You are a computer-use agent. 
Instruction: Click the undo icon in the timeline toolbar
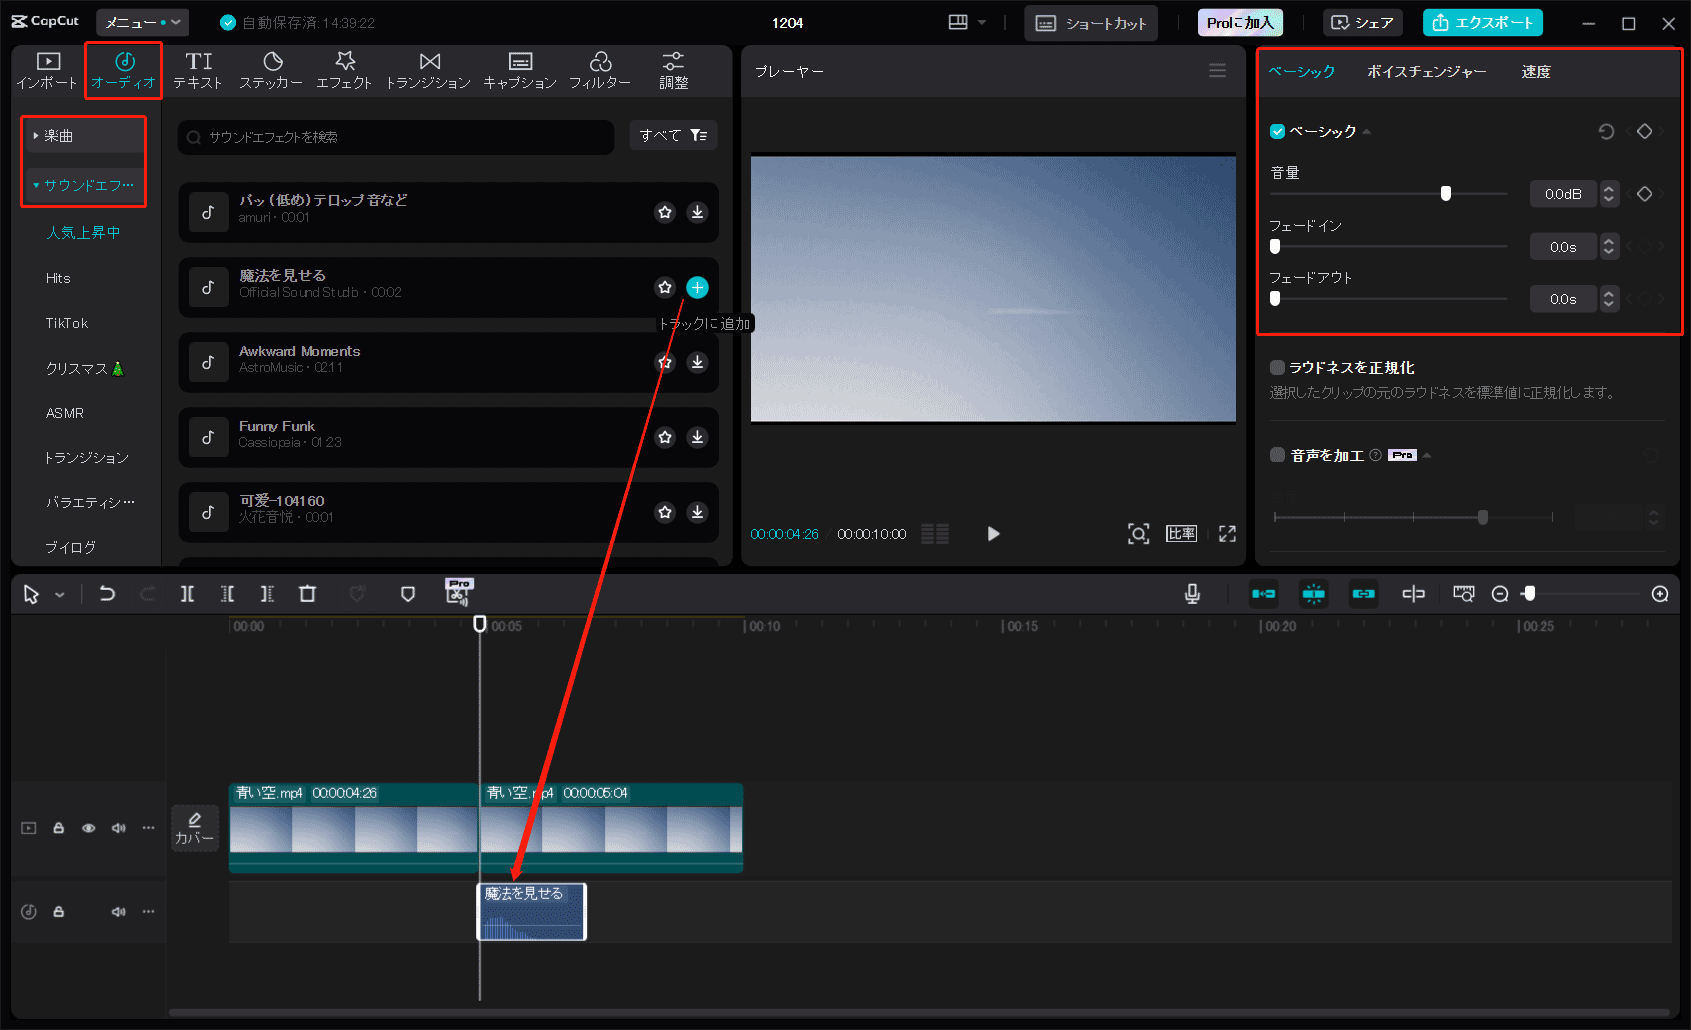107,593
